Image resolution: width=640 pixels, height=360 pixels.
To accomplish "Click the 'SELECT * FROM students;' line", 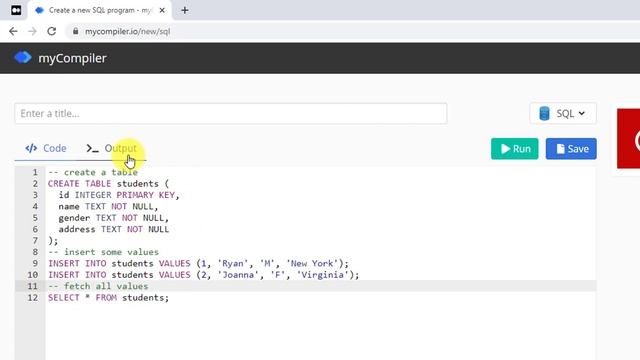I will (x=108, y=298).
